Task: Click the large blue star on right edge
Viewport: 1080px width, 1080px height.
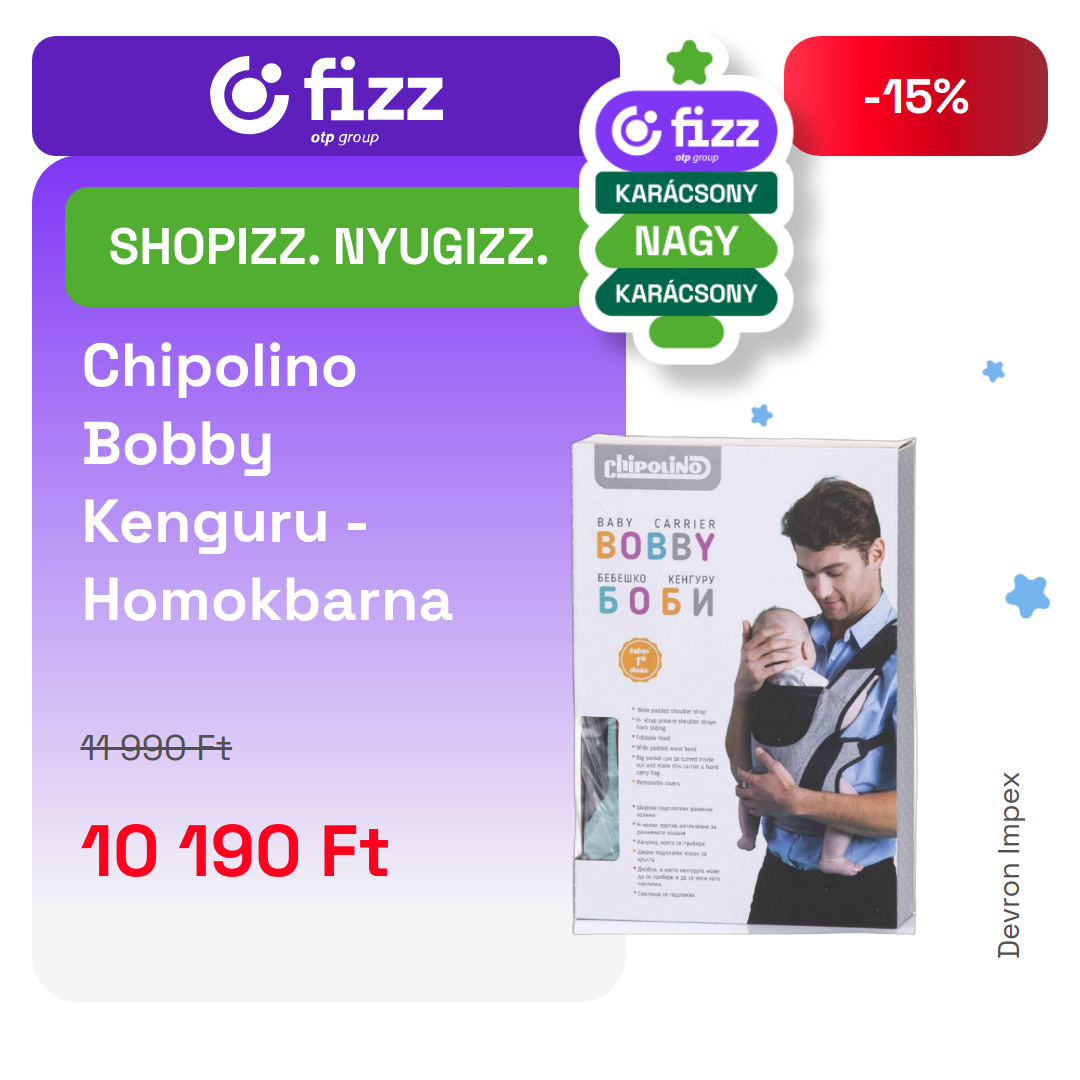Action: [1028, 595]
